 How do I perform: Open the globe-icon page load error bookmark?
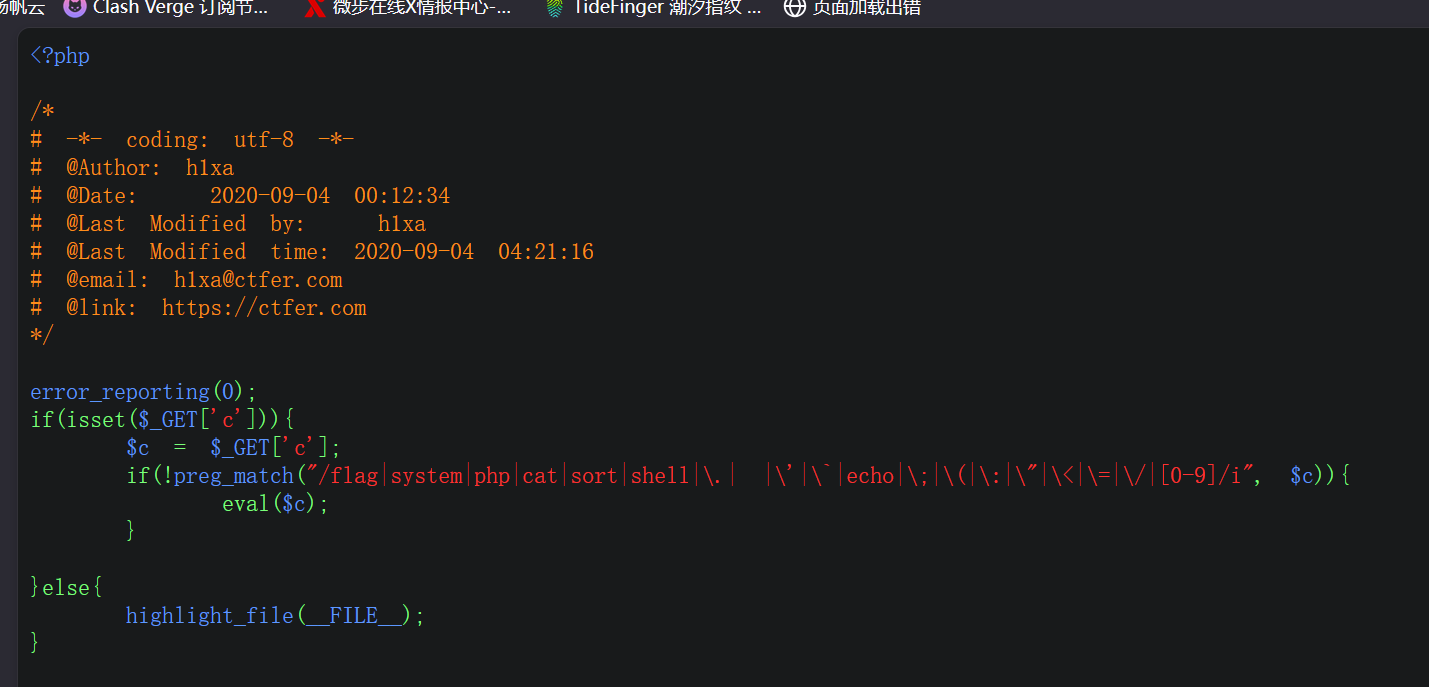click(794, 8)
